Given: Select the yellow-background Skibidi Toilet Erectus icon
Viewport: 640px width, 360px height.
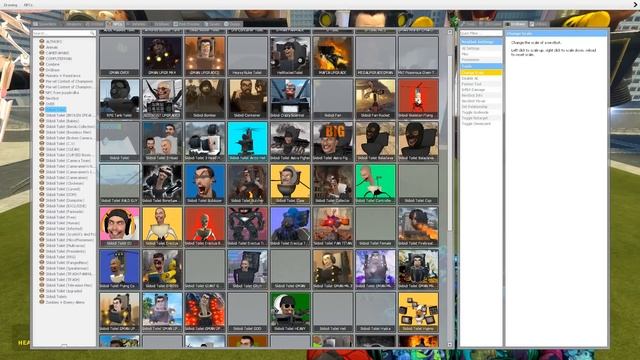Looking at the screenshot, I should 162,227.
